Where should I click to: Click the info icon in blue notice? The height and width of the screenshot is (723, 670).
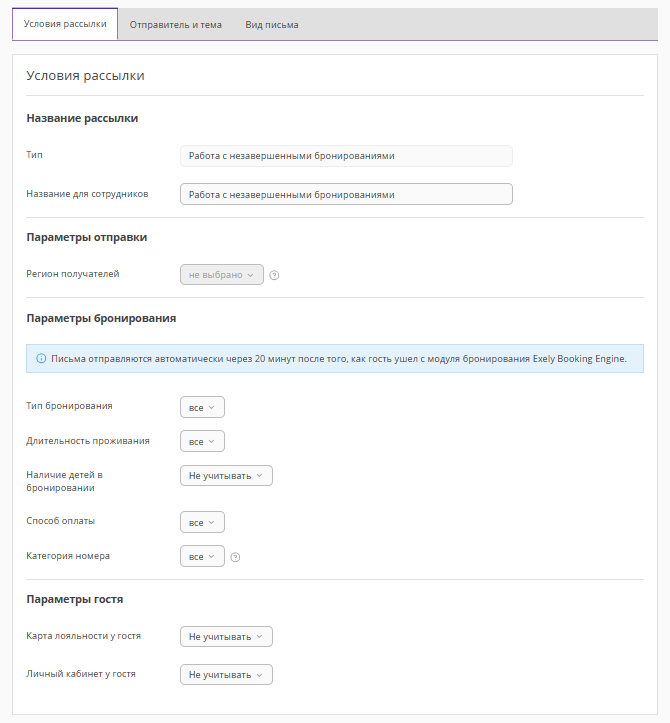41,358
